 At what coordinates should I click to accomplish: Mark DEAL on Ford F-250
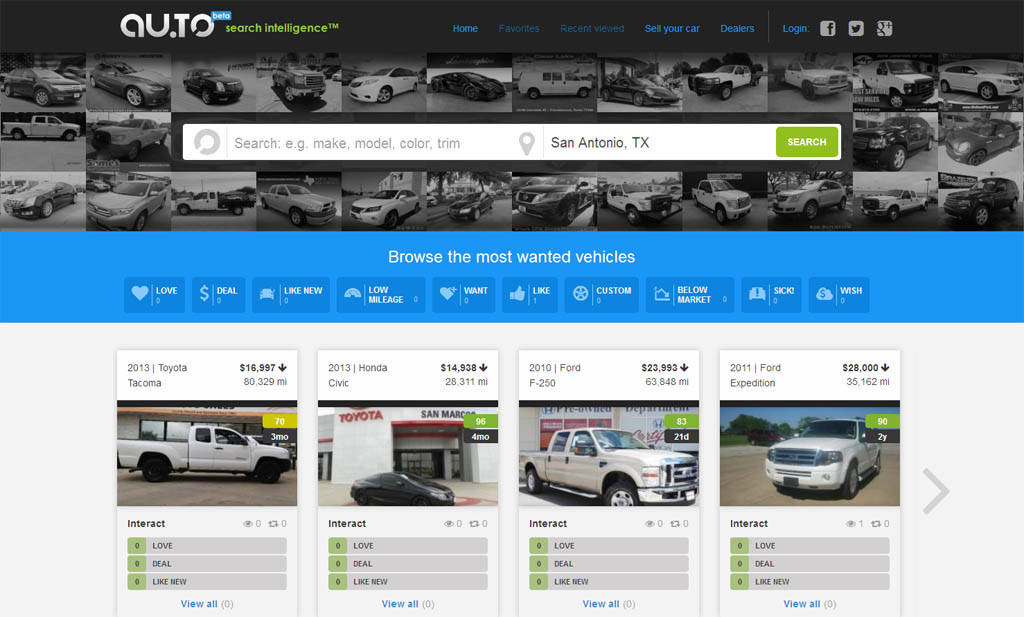(x=609, y=563)
